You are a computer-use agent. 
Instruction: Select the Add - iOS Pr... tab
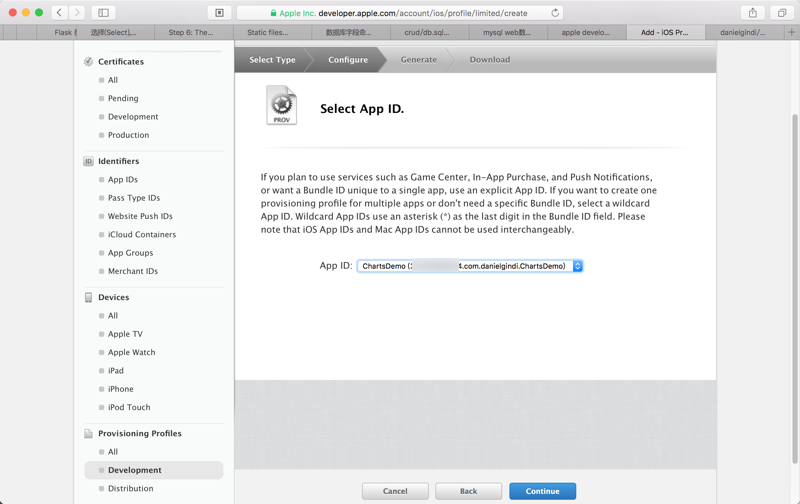664,32
